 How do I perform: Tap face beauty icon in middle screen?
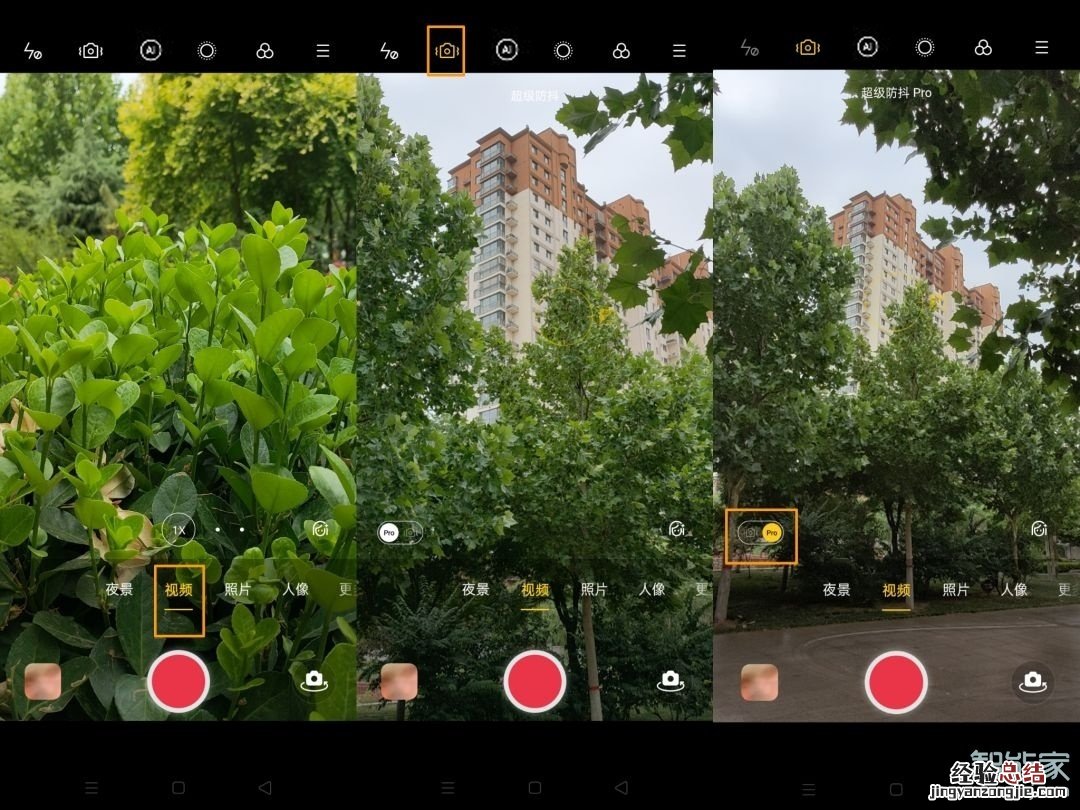[x=677, y=528]
